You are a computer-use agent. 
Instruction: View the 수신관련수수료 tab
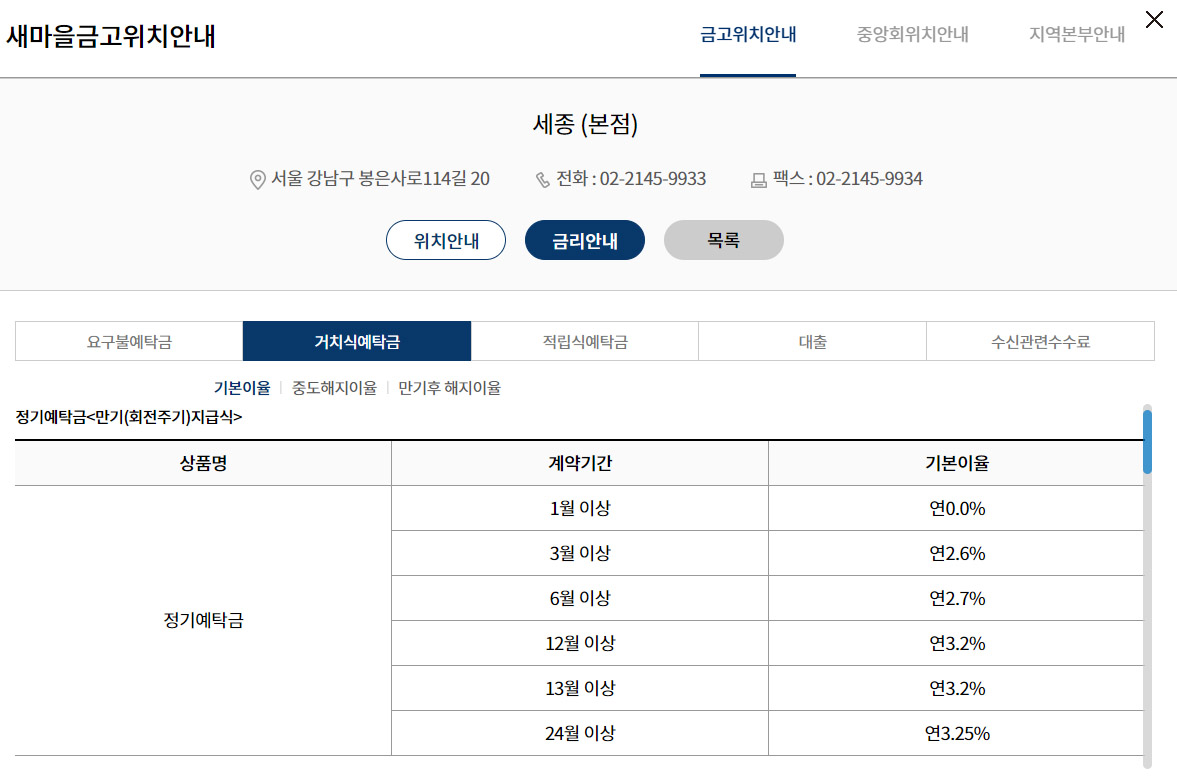pyautogui.click(x=1040, y=340)
